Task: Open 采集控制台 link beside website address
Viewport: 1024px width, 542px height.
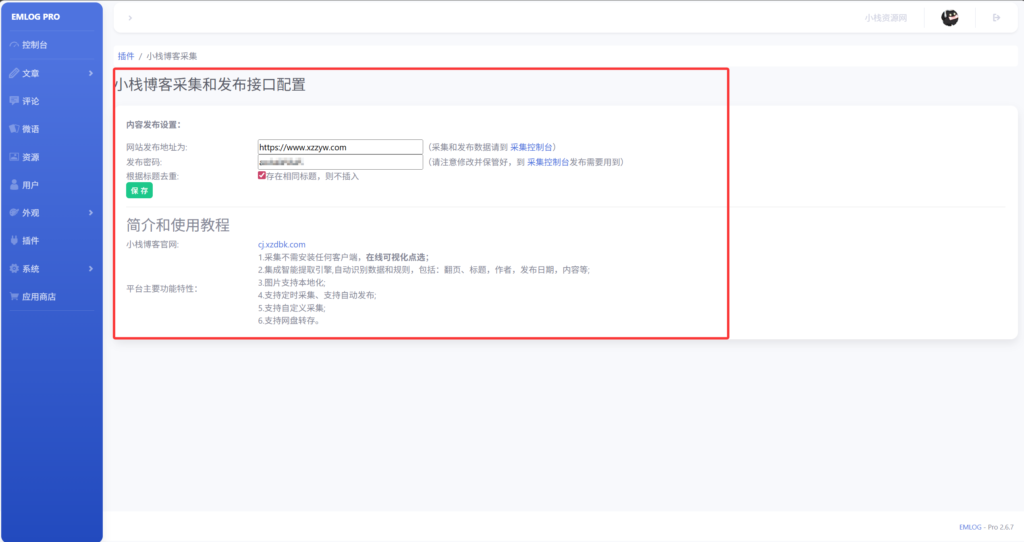Action: 531,148
